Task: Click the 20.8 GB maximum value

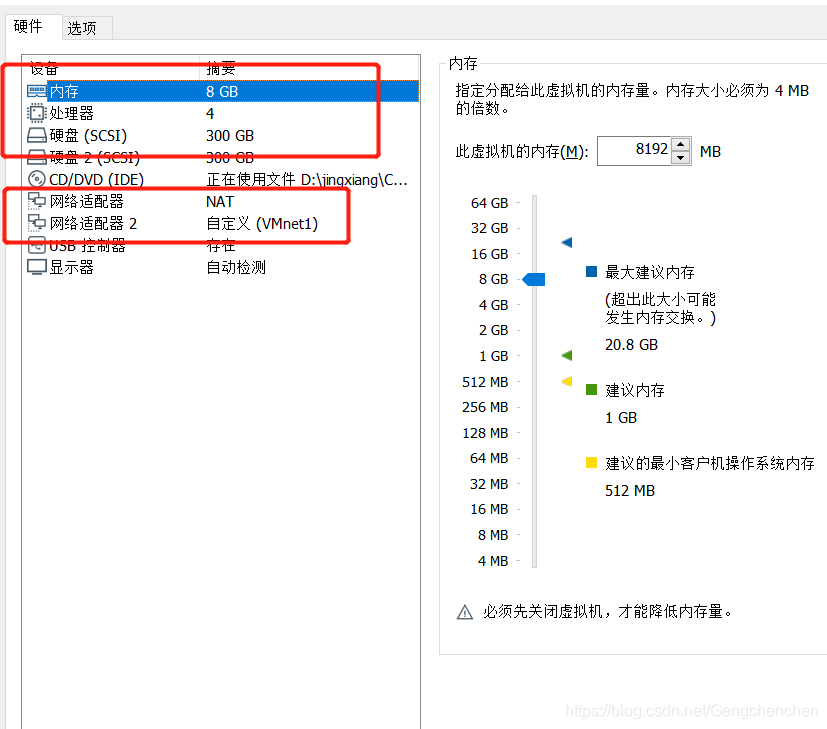Action: click(631, 344)
